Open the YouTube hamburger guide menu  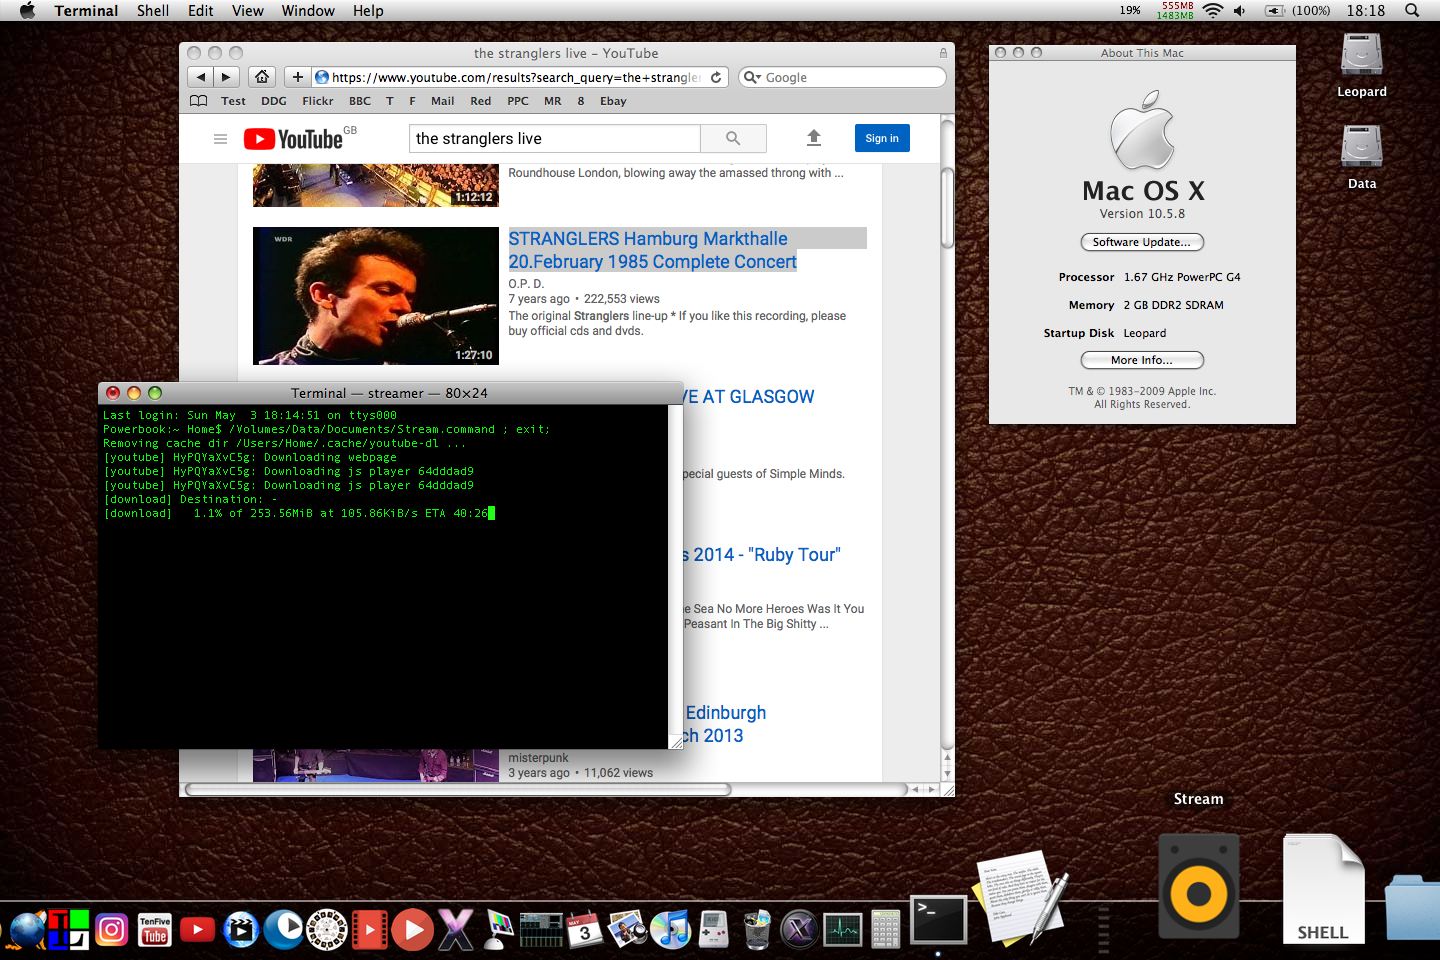click(x=221, y=139)
